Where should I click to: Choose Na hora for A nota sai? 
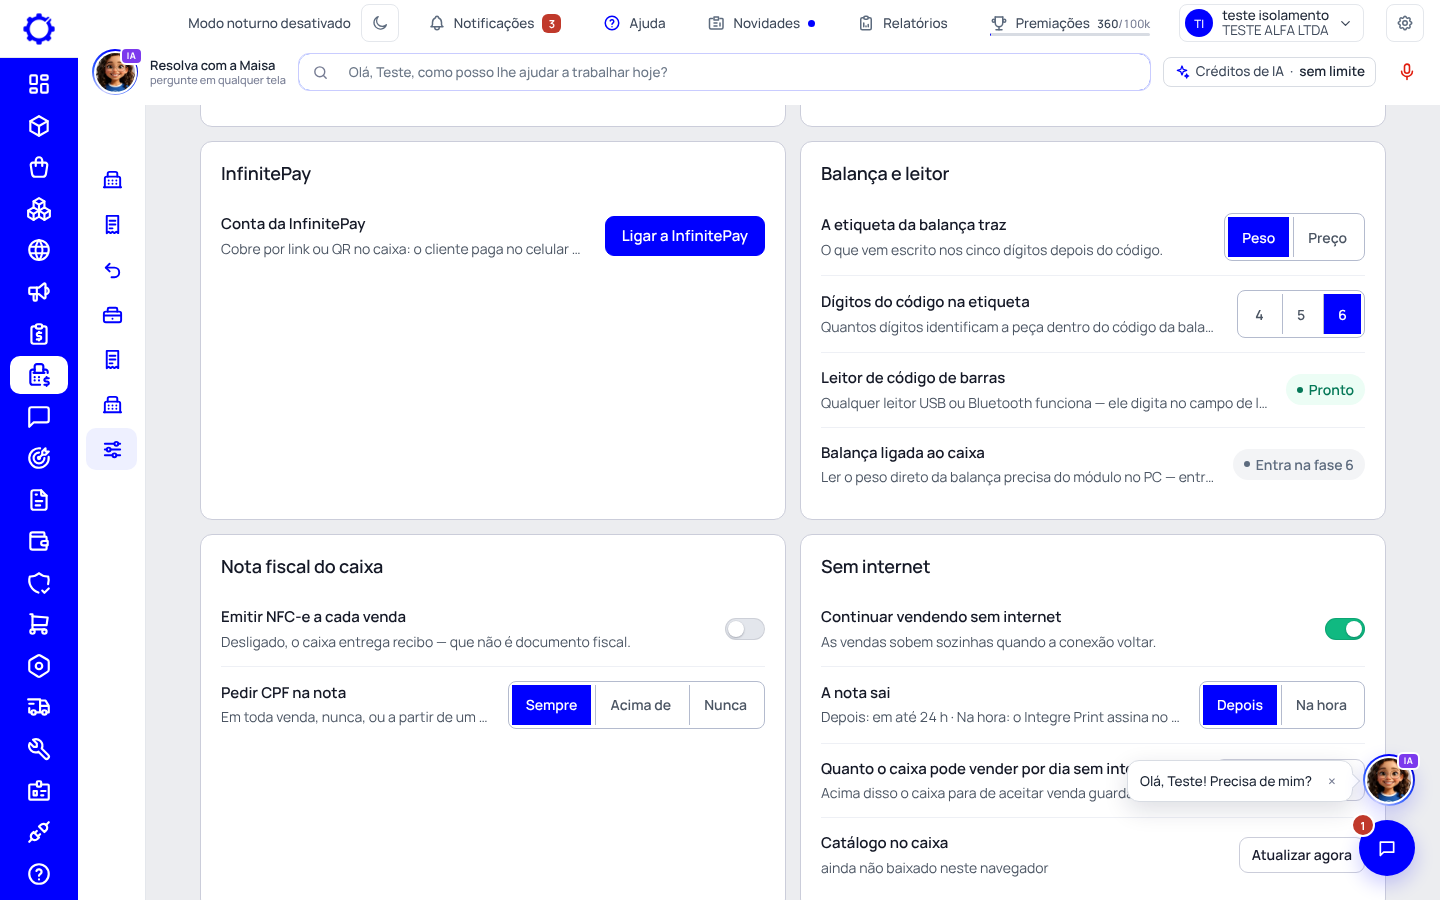(1321, 705)
